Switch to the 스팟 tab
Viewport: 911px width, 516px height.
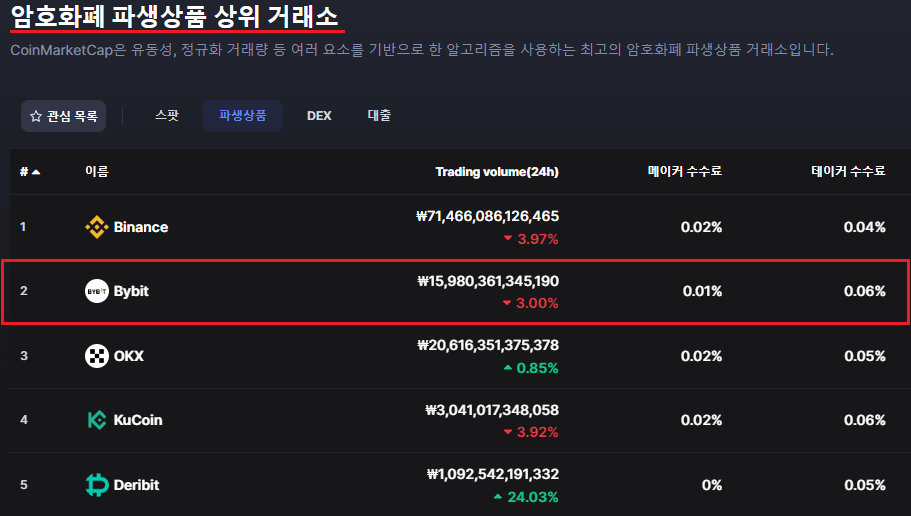click(167, 116)
